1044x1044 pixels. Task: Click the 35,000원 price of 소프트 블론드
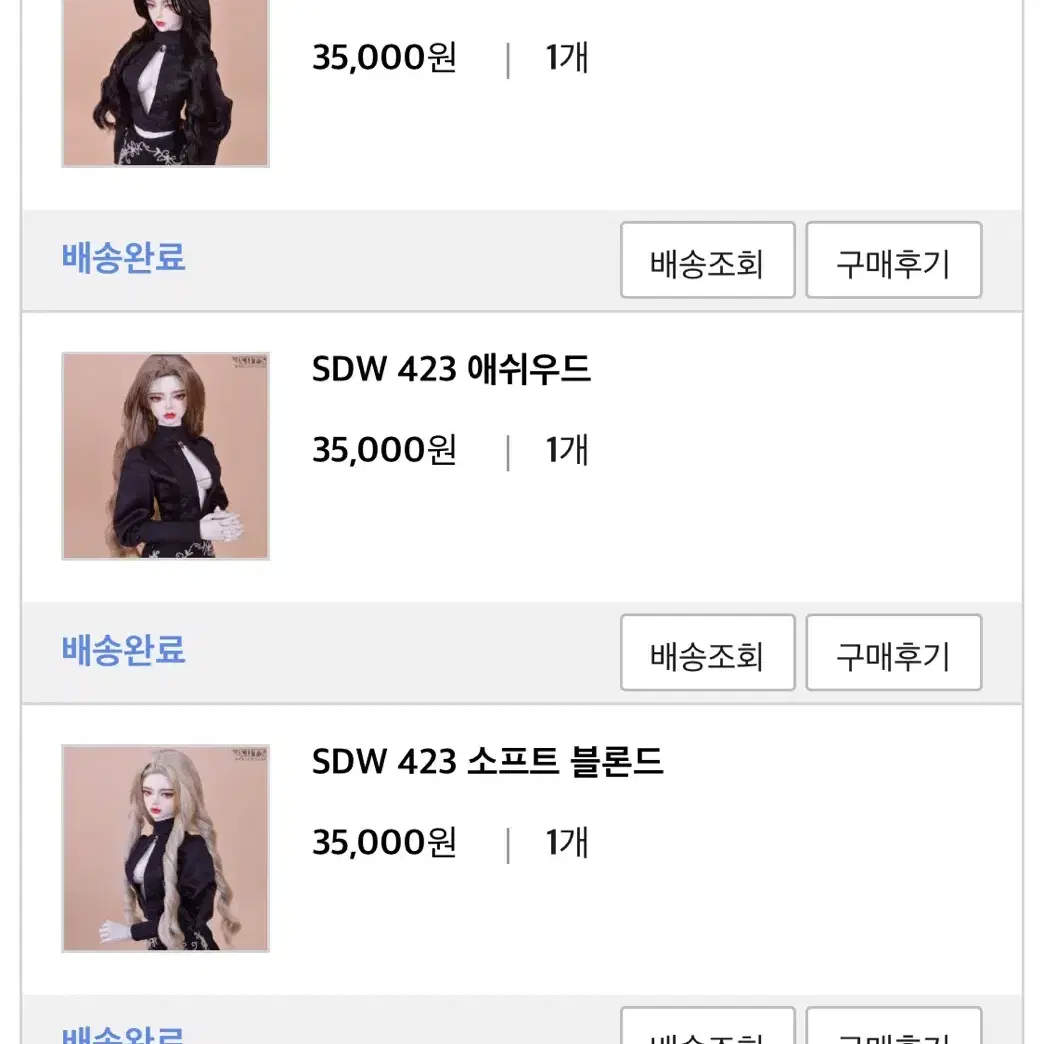pyautogui.click(x=384, y=842)
